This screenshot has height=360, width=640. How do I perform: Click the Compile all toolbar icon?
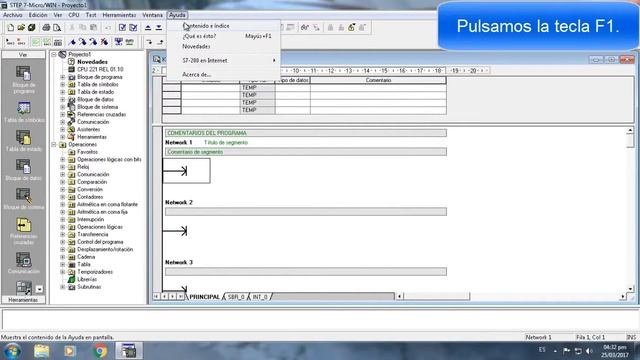click(133, 27)
